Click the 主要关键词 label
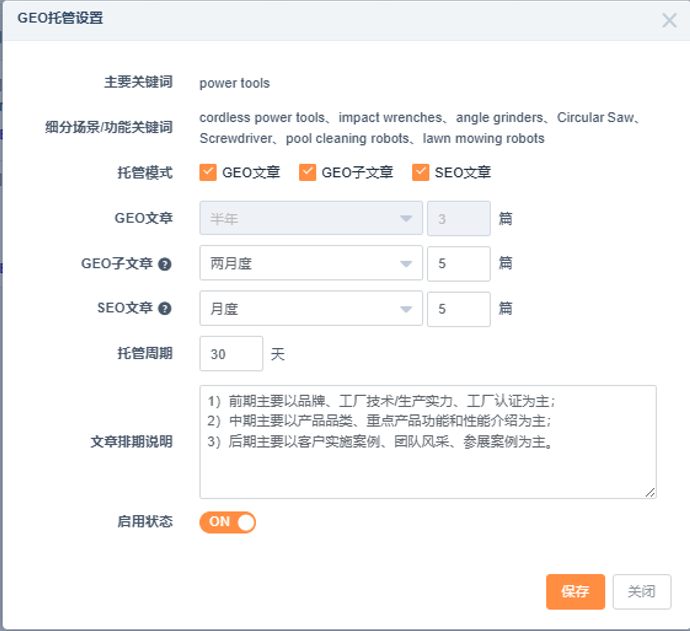 point(138,82)
